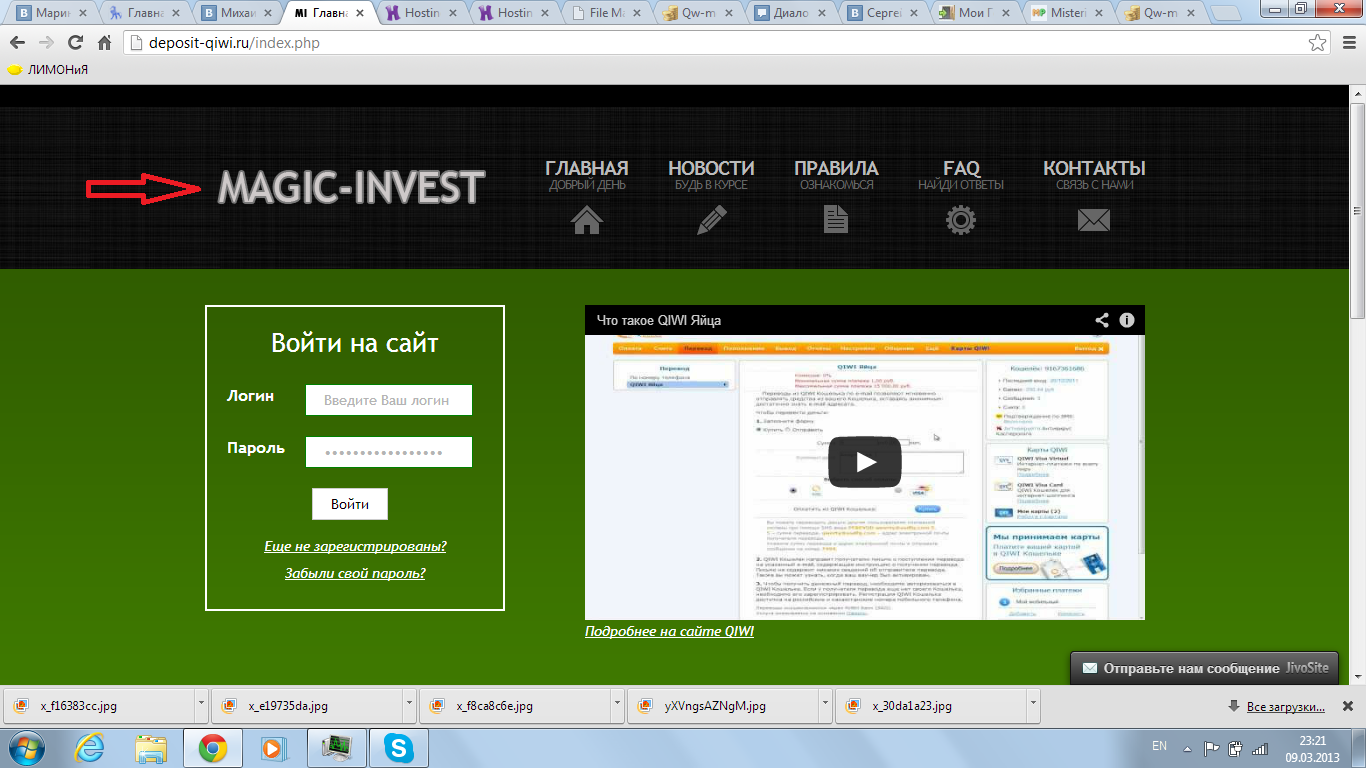Viewport: 1366px width, 768px height.
Task: Switch to the Михаи browser tab
Action: click(x=236, y=14)
